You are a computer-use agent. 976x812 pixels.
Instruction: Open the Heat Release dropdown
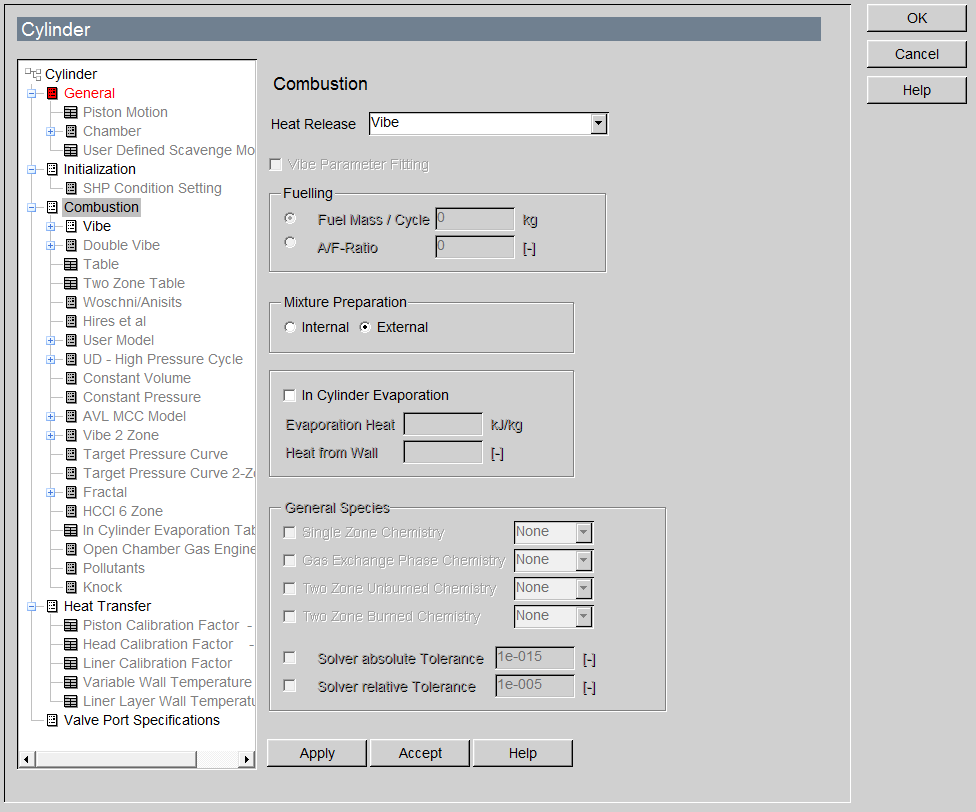[599, 123]
